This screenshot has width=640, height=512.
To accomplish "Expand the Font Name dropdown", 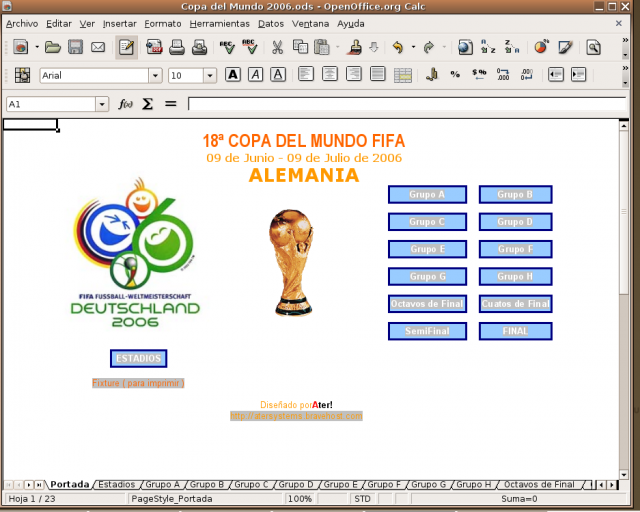I will 155,76.
